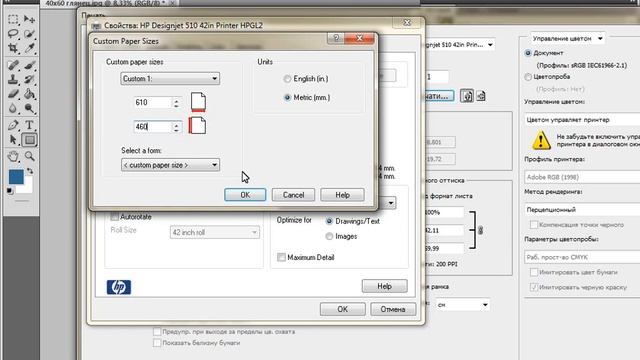
Task: Select English (in.) units
Action: tap(287, 79)
